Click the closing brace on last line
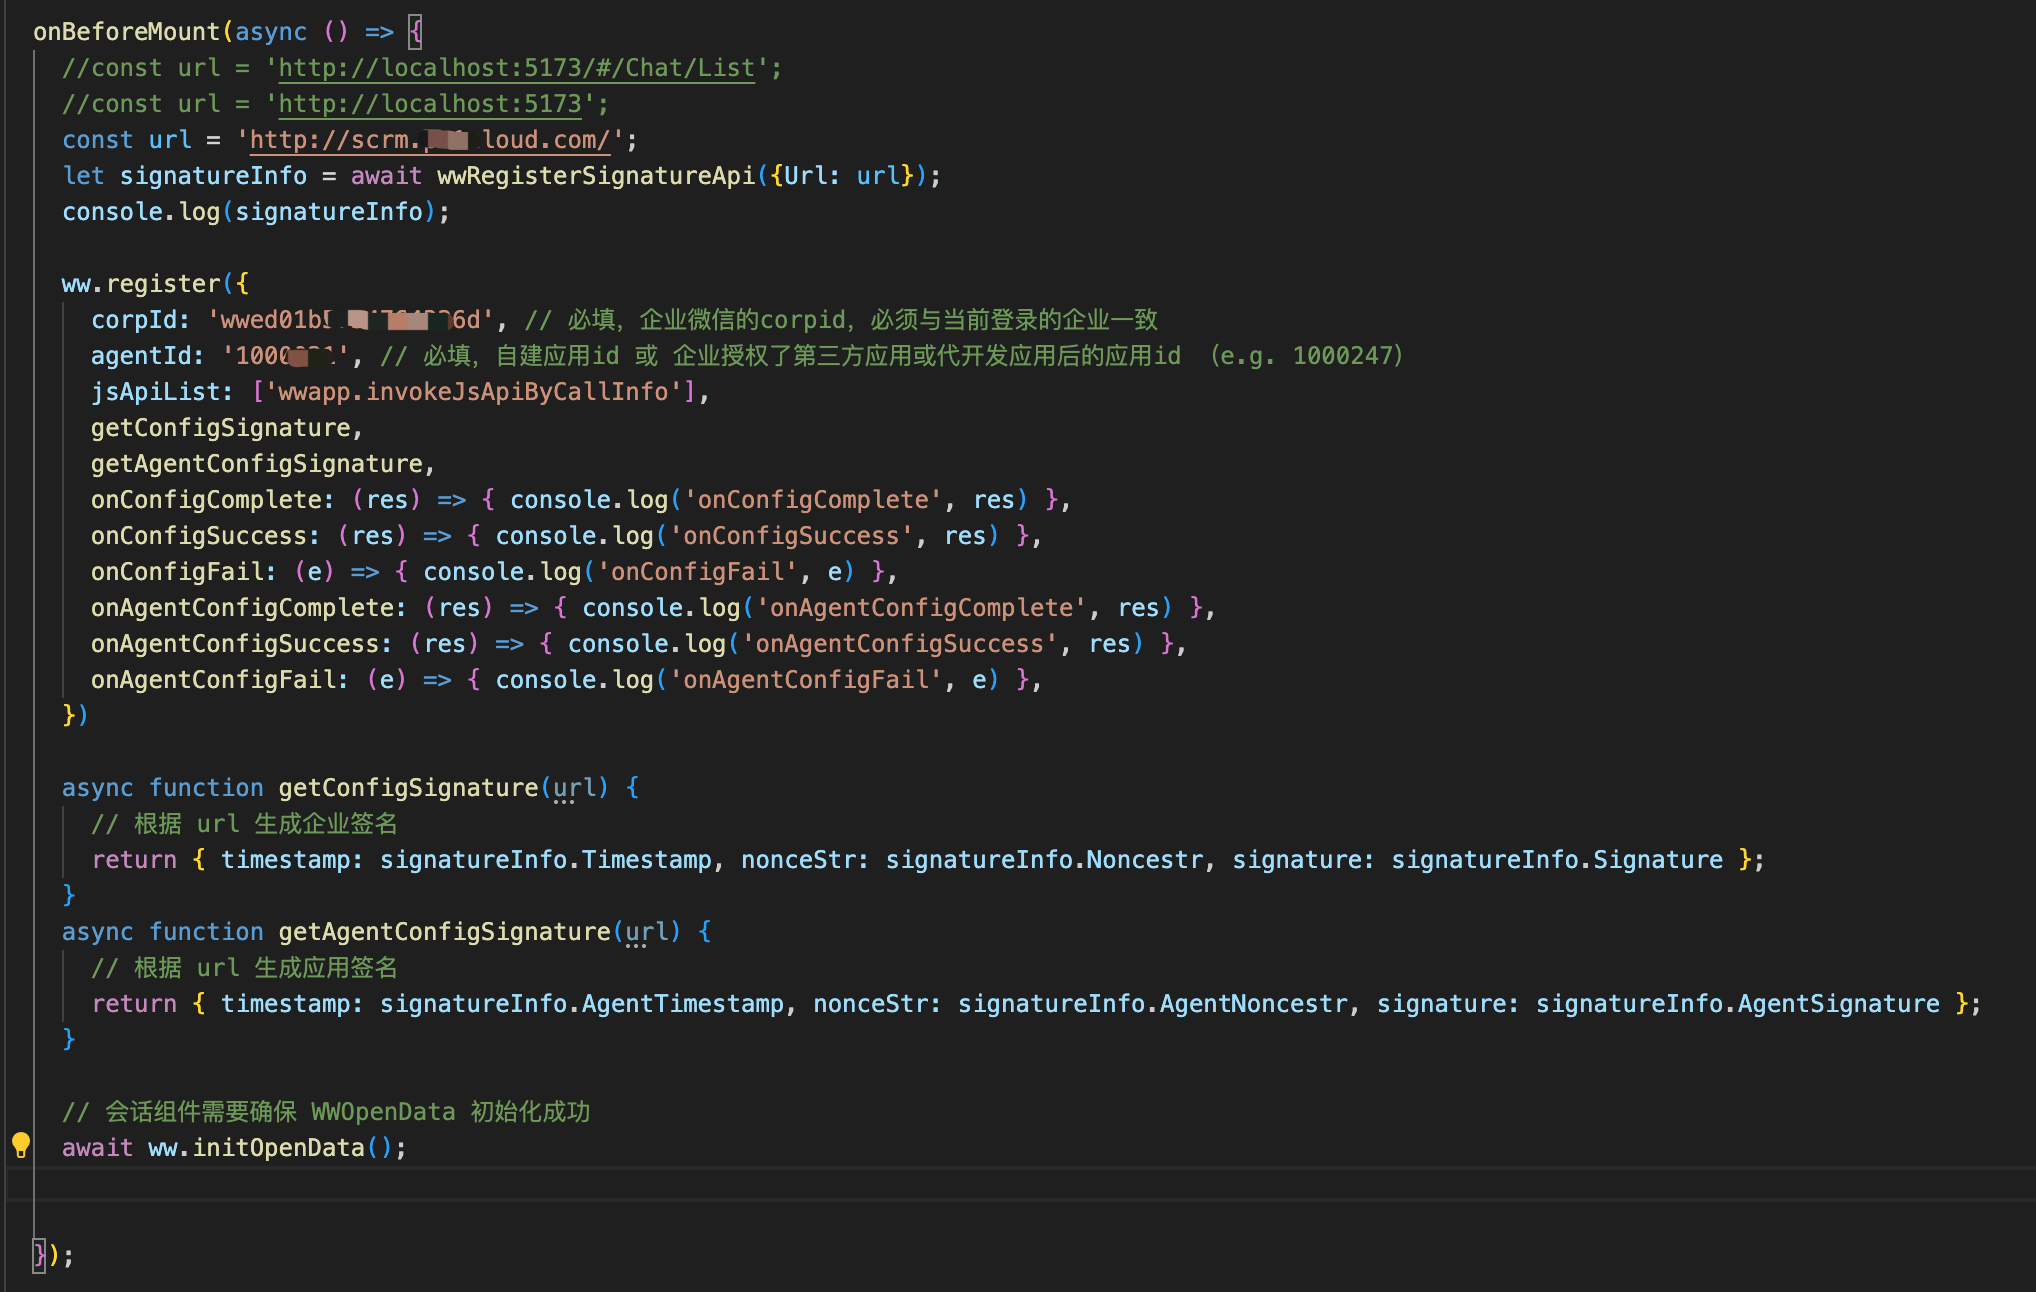The height and width of the screenshot is (1292, 2036). 40,1254
